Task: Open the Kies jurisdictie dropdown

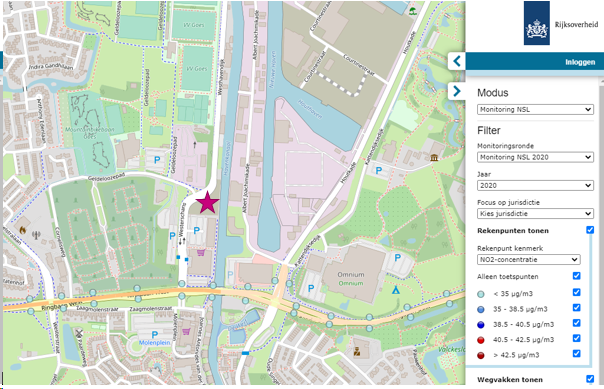Action: pyautogui.click(x=535, y=213)
